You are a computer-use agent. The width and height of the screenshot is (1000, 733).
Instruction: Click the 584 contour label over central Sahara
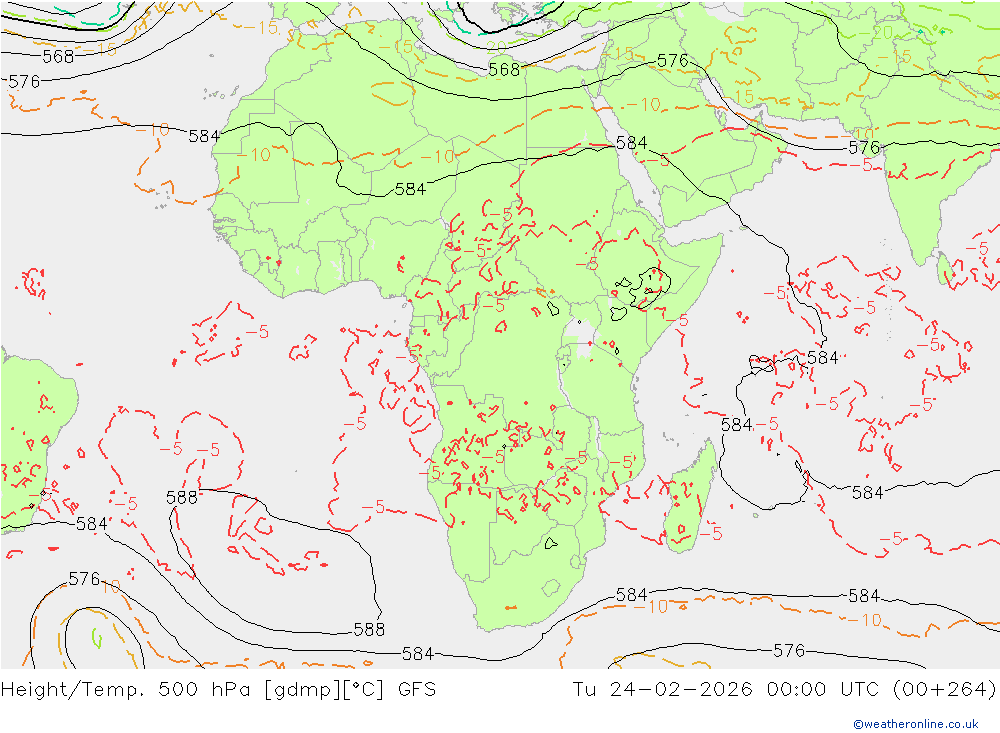pyautogui.click(x=410, y=189)
